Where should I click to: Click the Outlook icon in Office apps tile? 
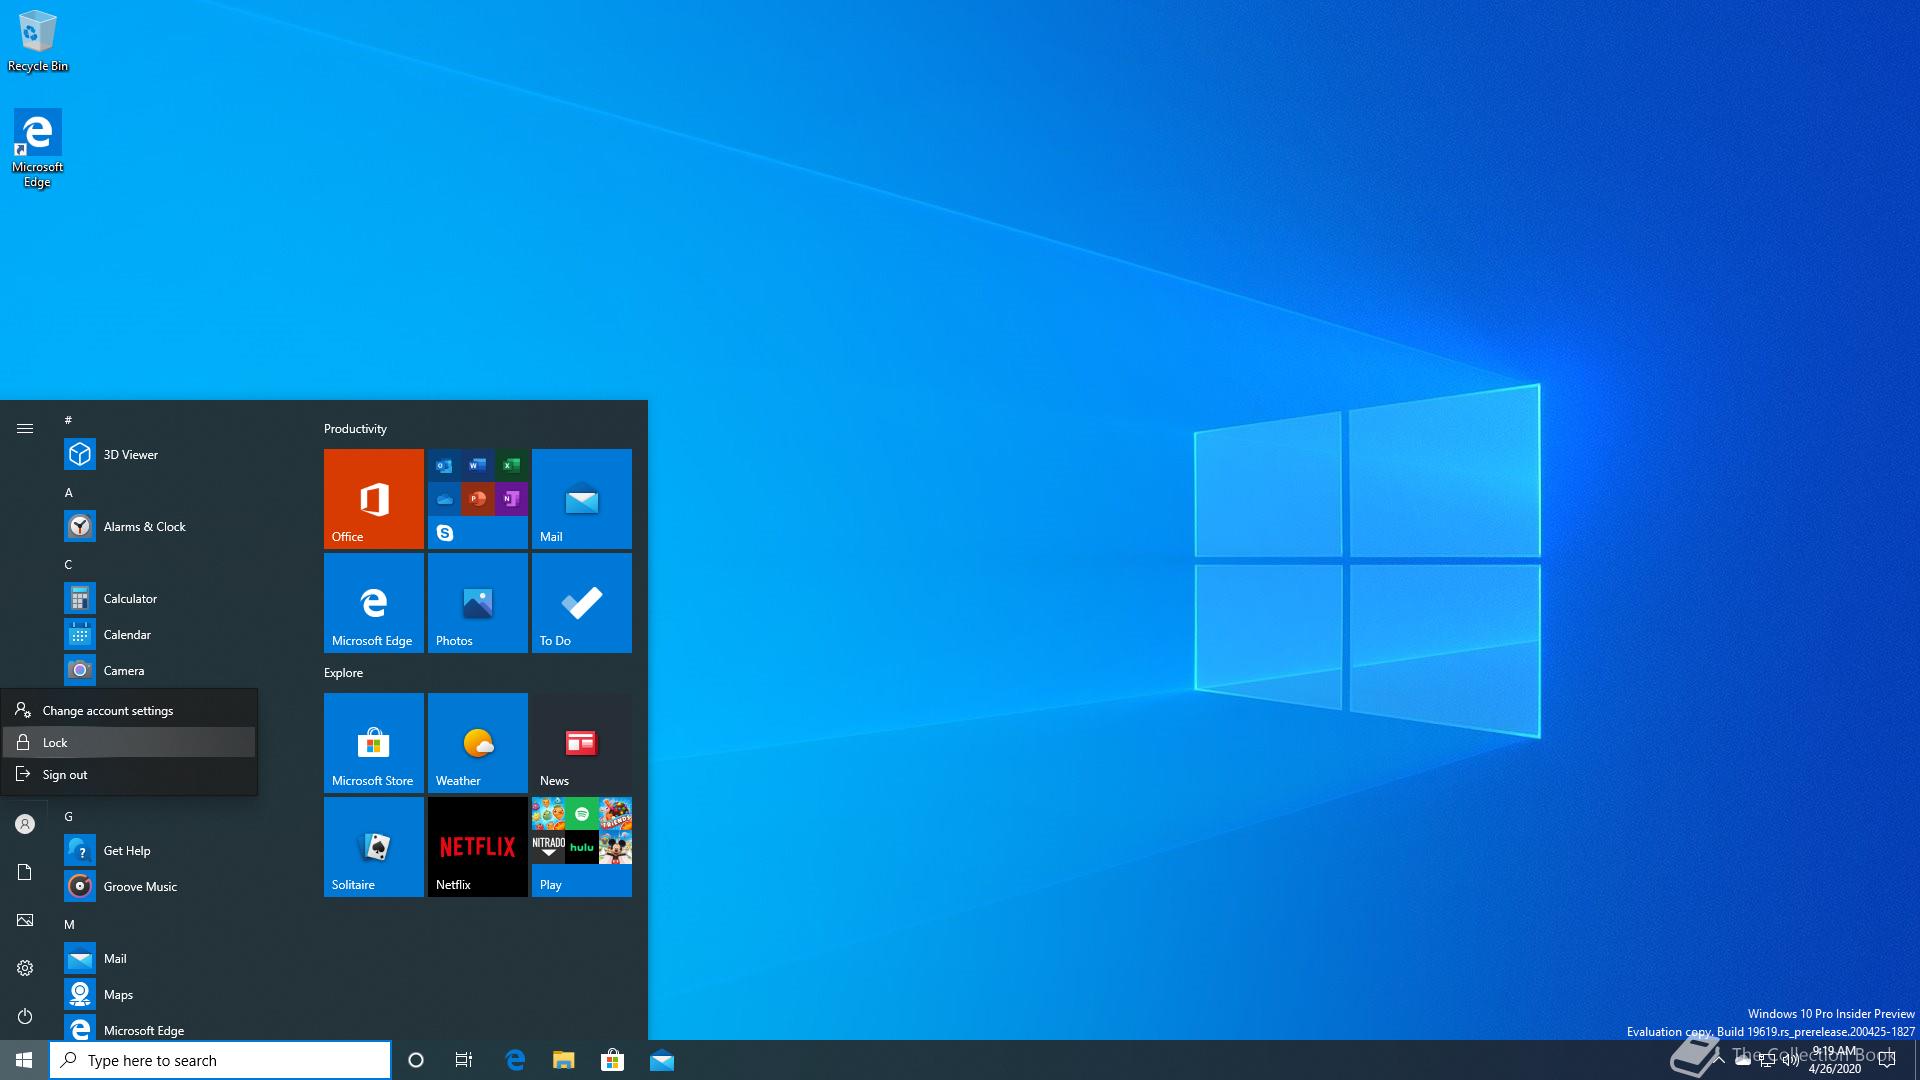(444, 465)
